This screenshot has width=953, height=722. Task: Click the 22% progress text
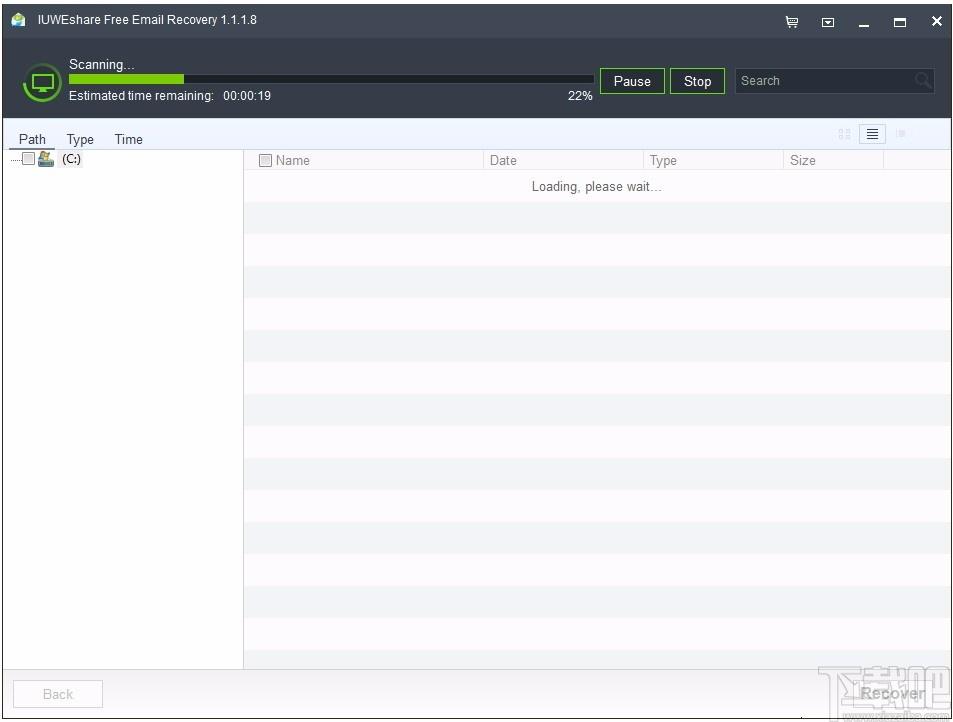580,96
